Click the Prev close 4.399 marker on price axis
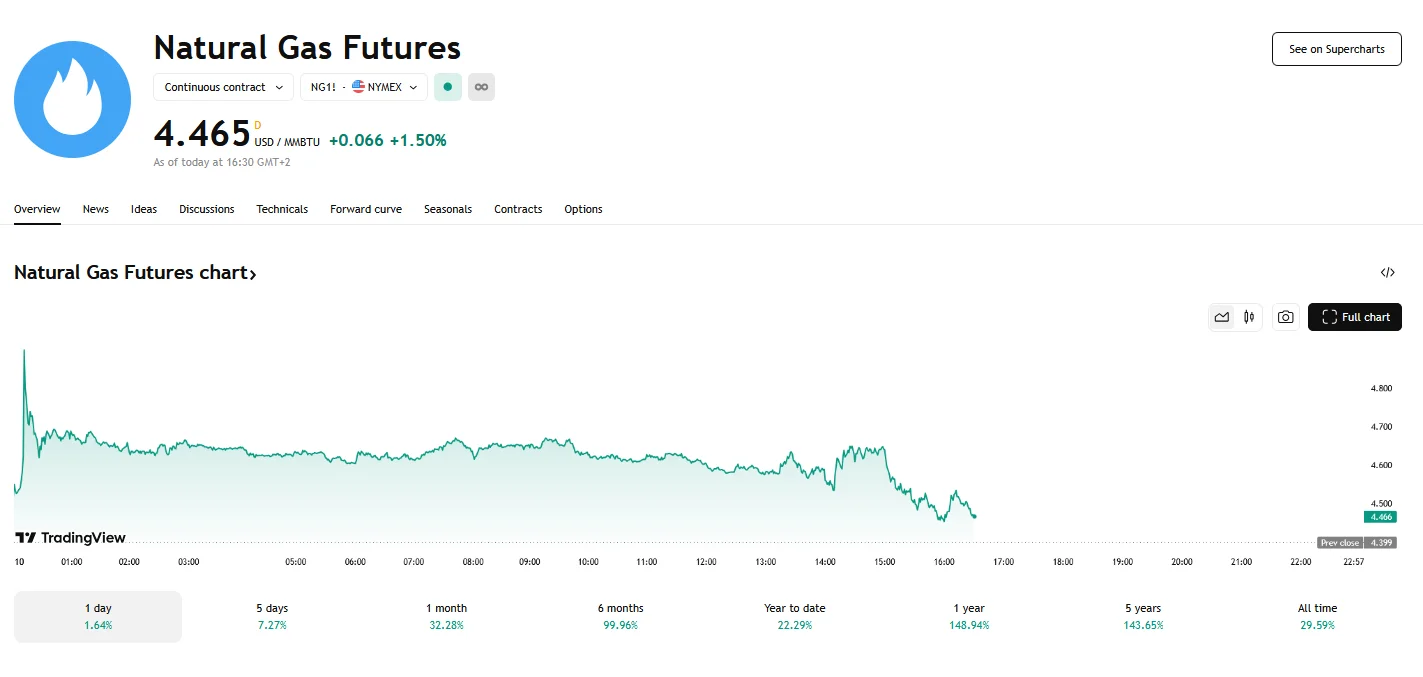 tap(1356, 542)
